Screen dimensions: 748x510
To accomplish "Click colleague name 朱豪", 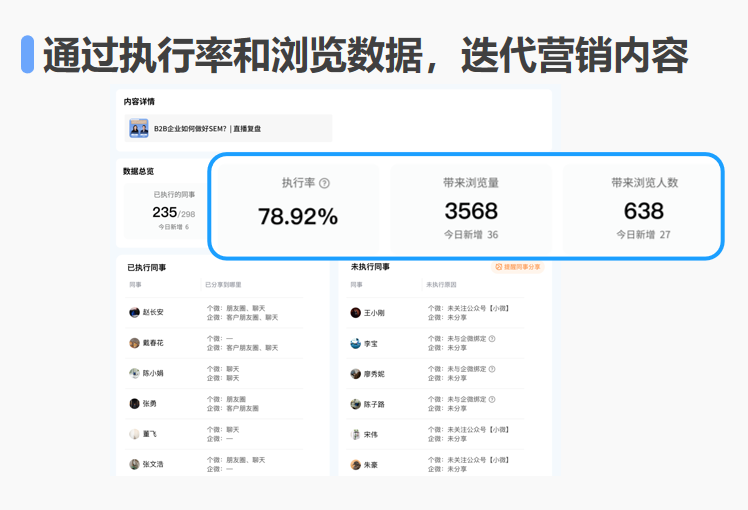I will tap(371, 465).
